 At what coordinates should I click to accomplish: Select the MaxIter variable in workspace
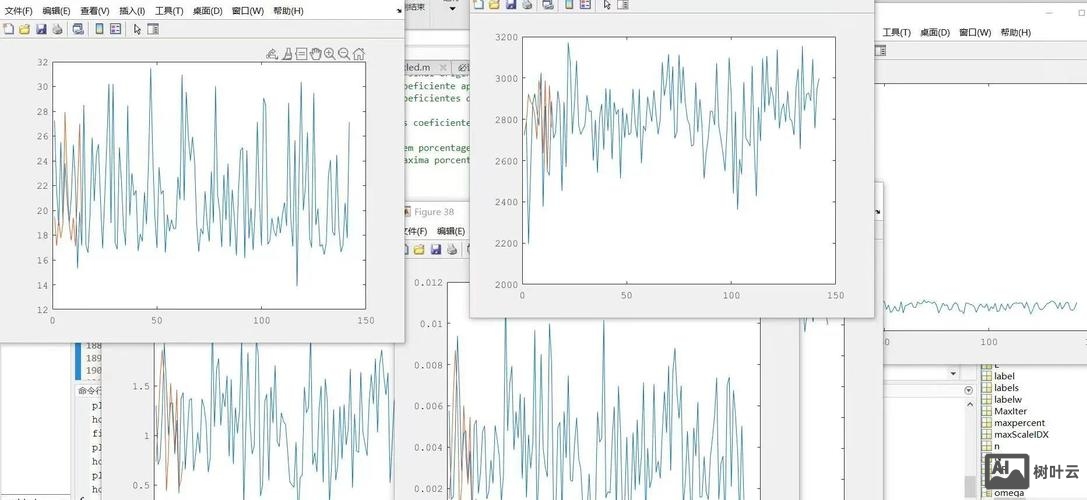coord(1010,411)
